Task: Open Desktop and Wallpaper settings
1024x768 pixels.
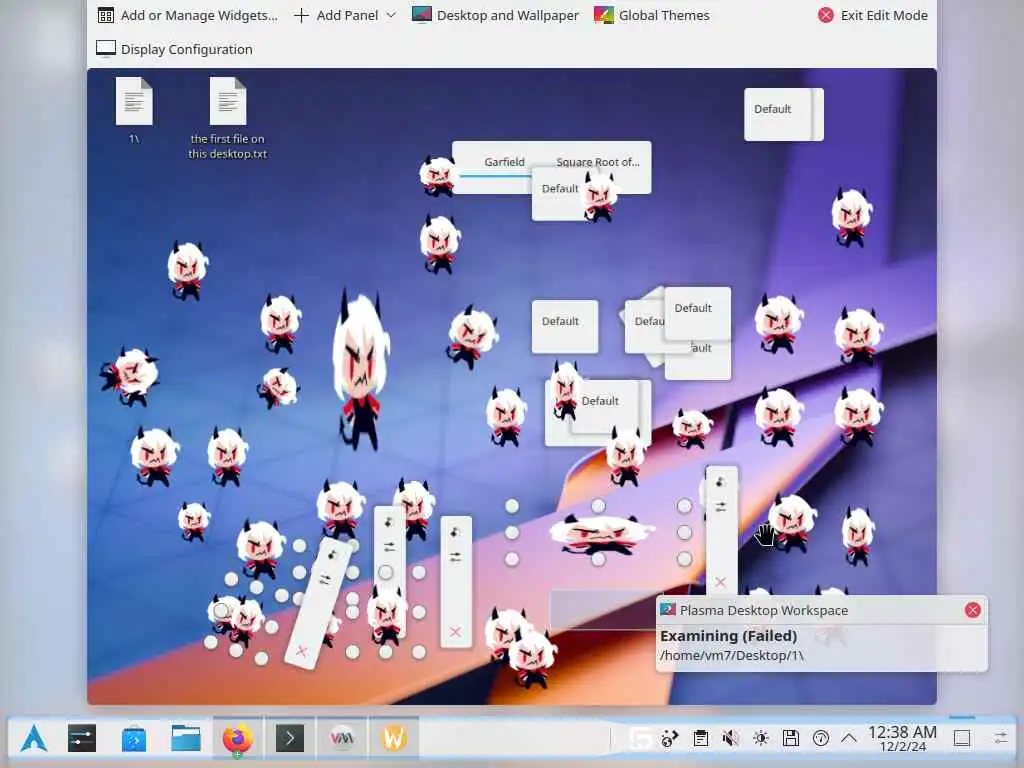Action: (x=495, y=15)
